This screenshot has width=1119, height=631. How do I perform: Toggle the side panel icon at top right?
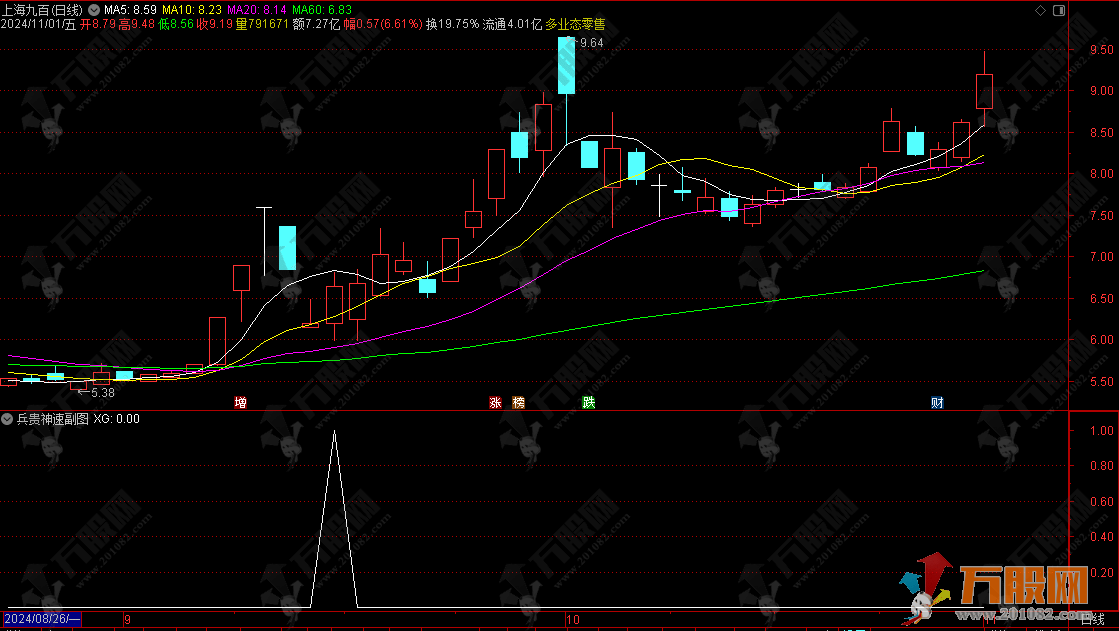point(1059,10)
